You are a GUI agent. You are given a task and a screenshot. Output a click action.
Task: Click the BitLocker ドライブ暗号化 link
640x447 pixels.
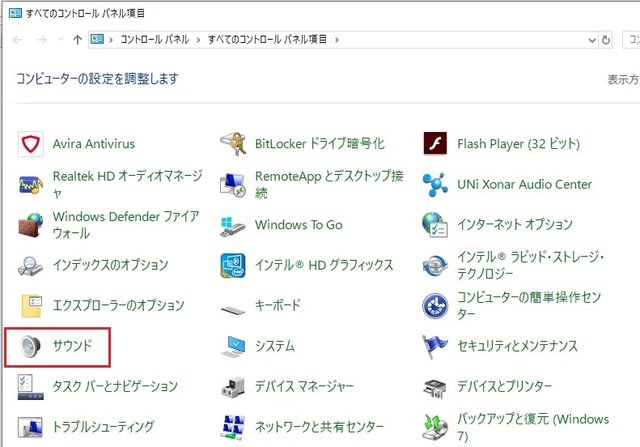(320, 144)
